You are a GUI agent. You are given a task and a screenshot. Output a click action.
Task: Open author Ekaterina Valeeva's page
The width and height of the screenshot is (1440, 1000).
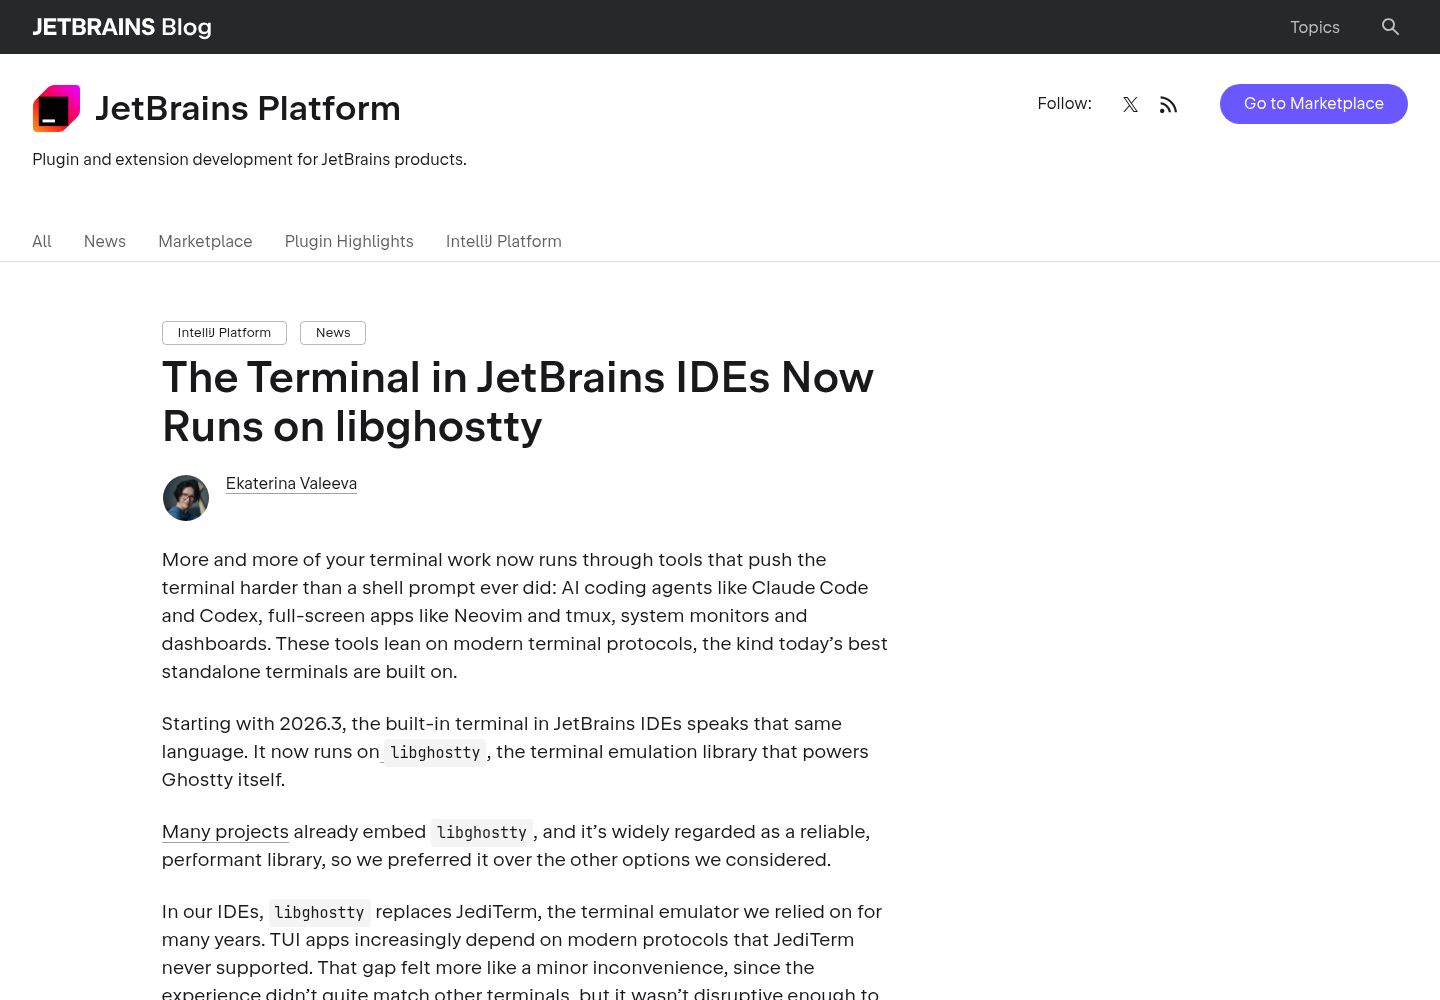click(x=291, y=484)
